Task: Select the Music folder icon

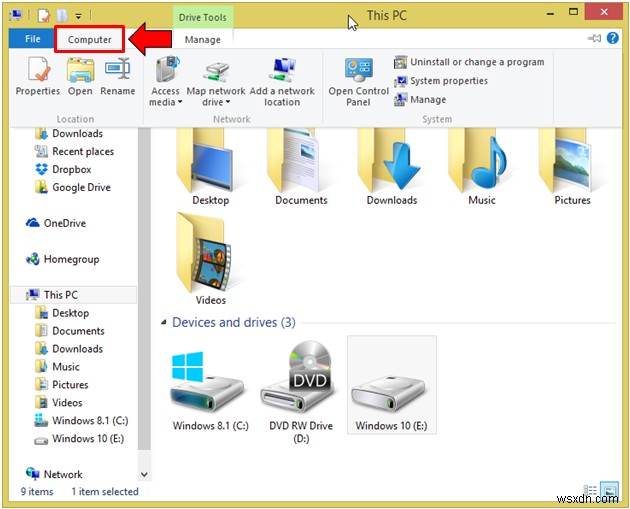Action: click(x=482, y=167)
